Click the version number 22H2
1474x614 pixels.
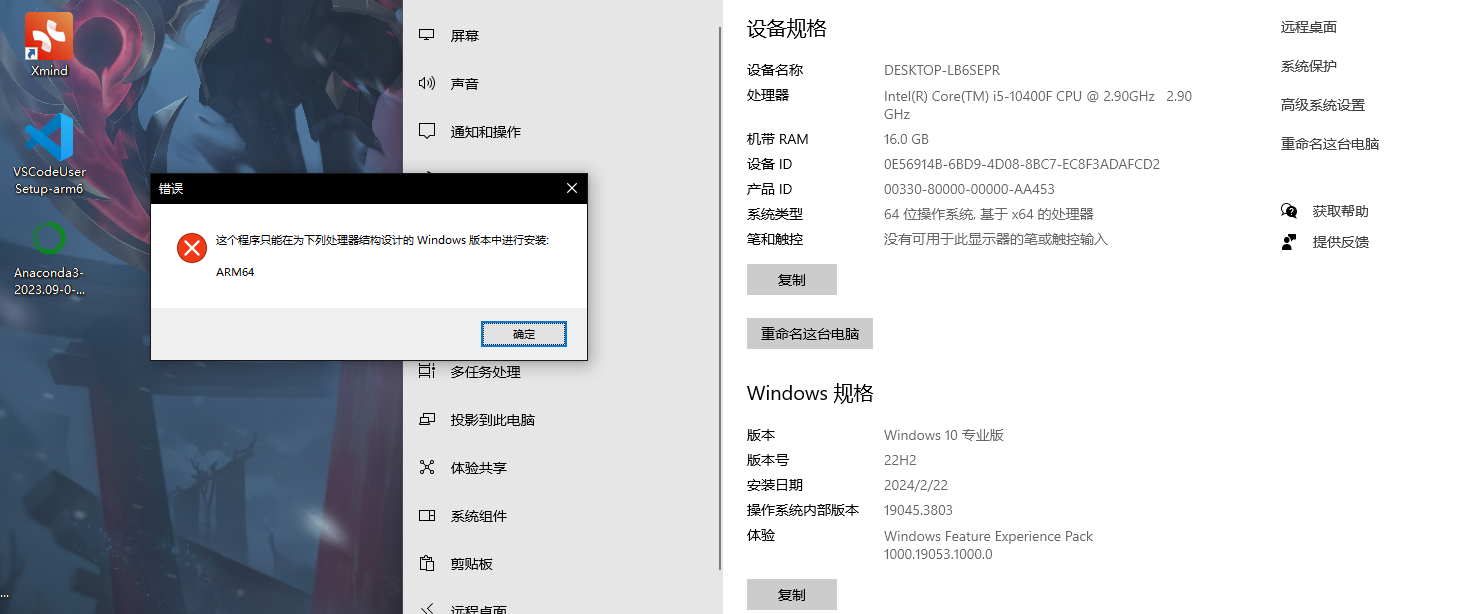(900, 460)
